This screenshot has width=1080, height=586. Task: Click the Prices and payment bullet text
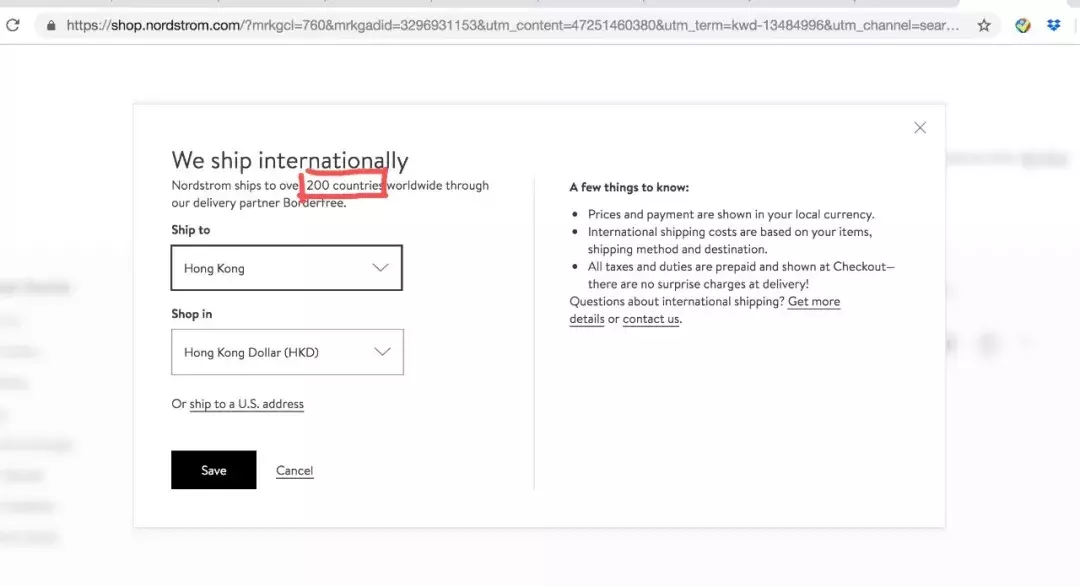(731, 214)
